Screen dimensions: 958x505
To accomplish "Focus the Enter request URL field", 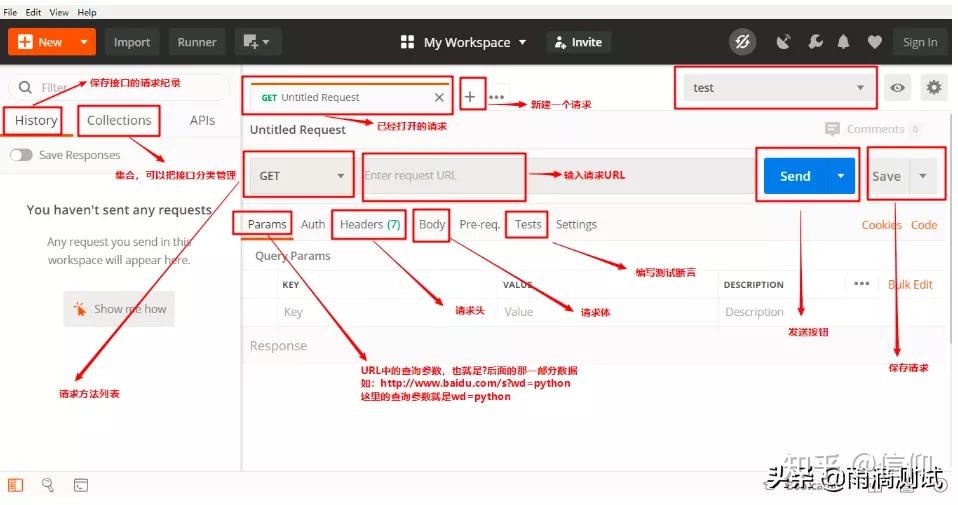I will click(x=558, y=176).
